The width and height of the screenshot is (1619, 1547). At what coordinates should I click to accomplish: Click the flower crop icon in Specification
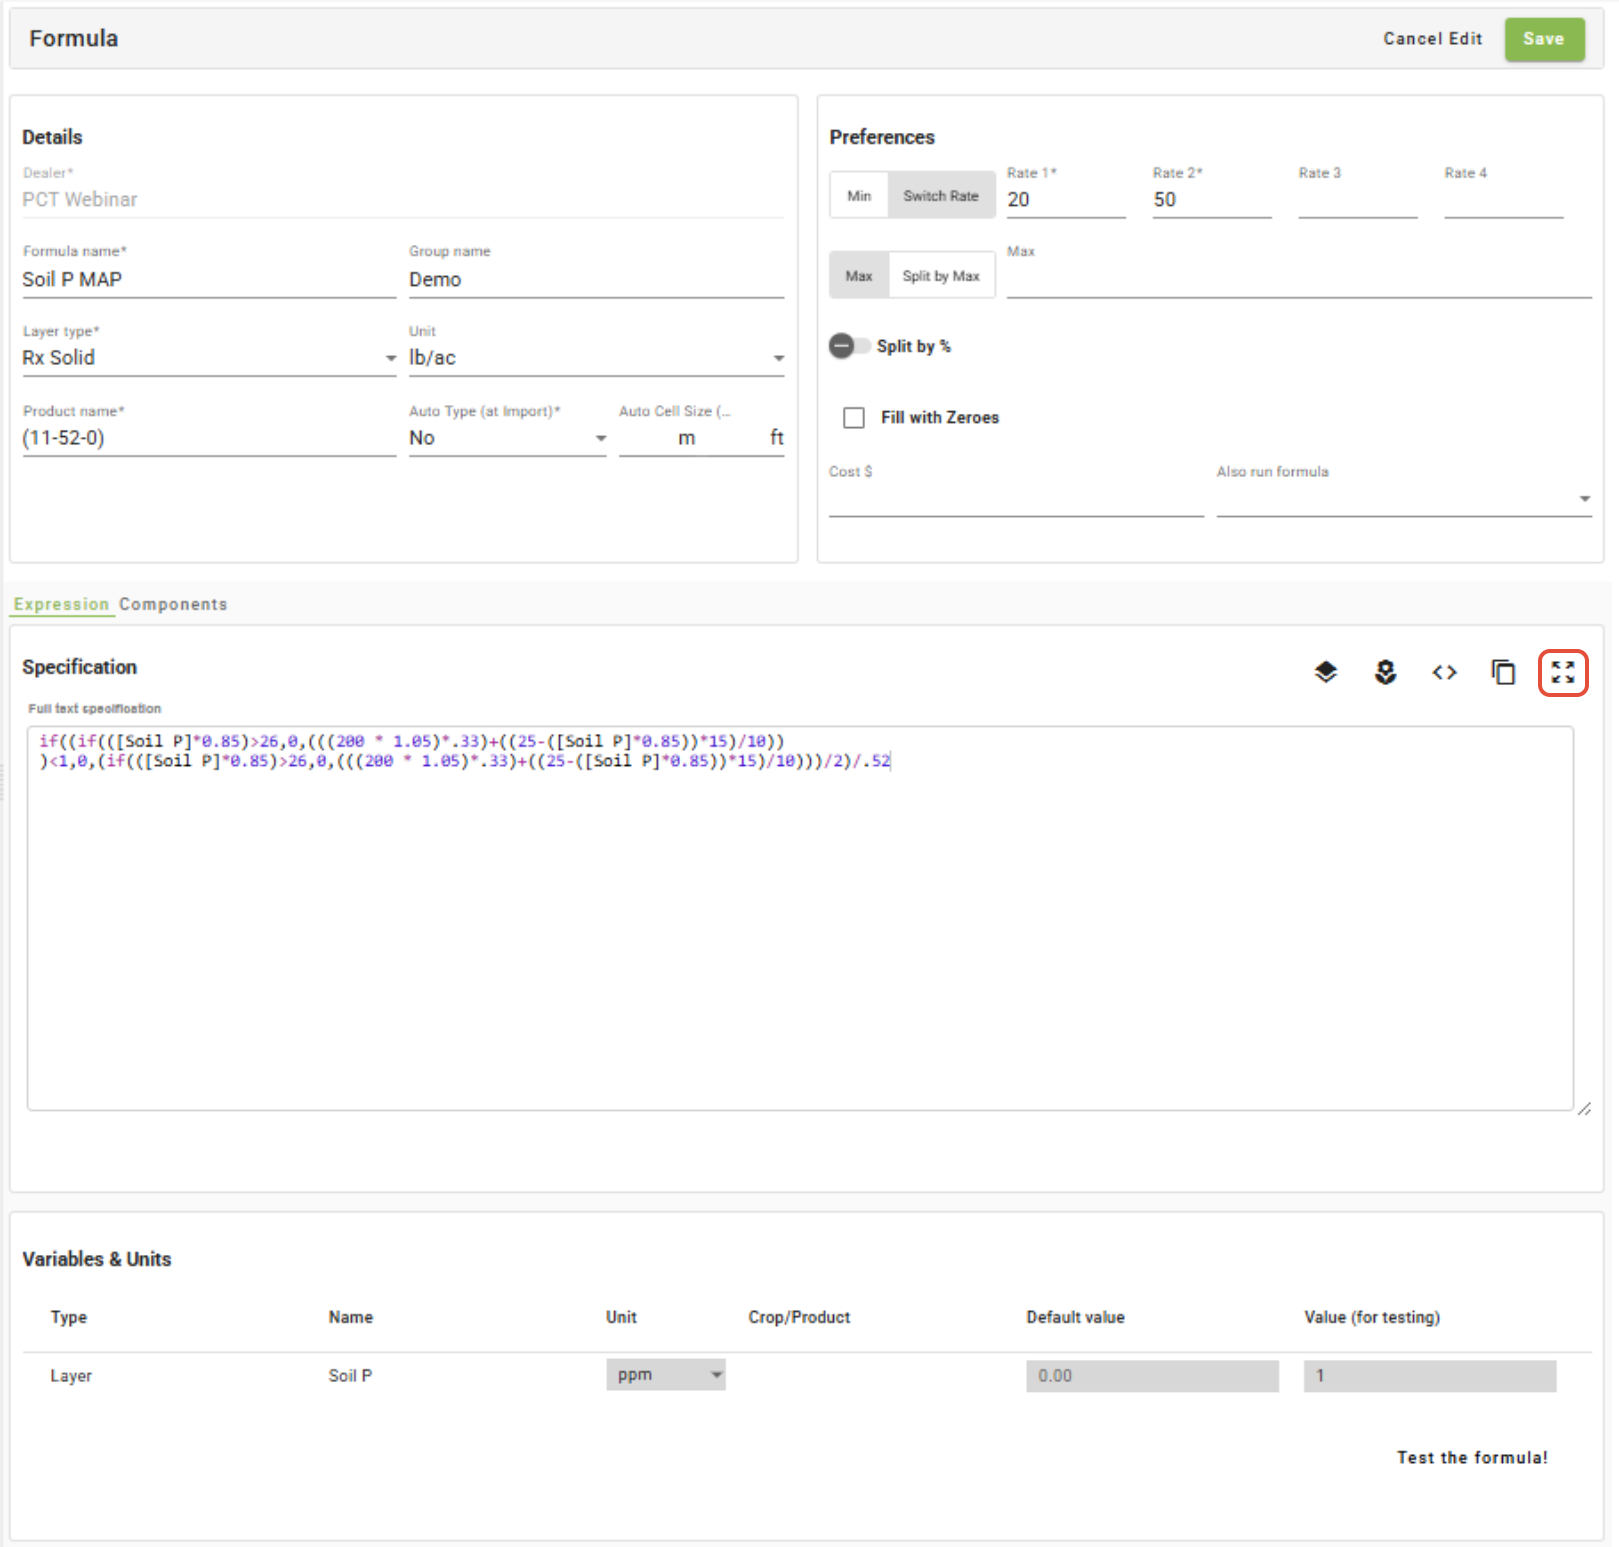[x=1385, y=672]
